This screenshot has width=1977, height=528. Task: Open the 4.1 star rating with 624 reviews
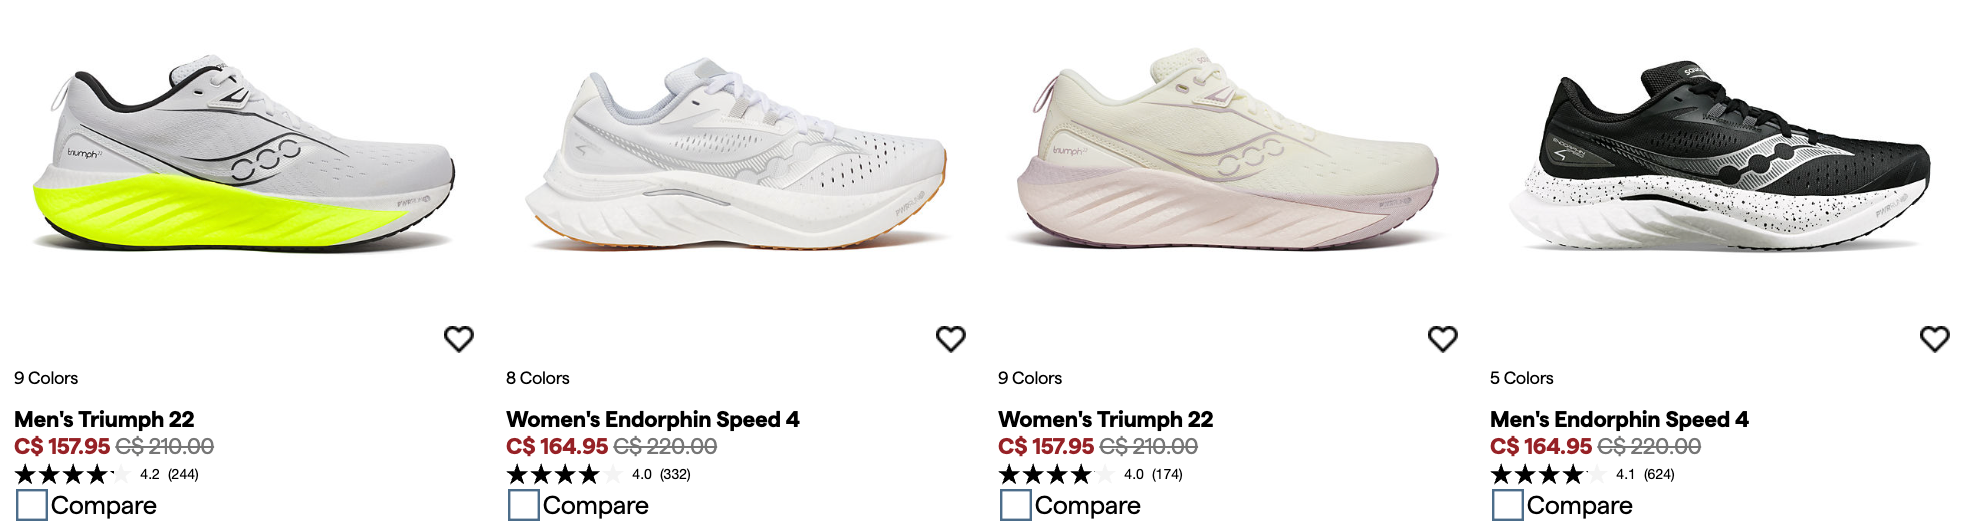1582,474
